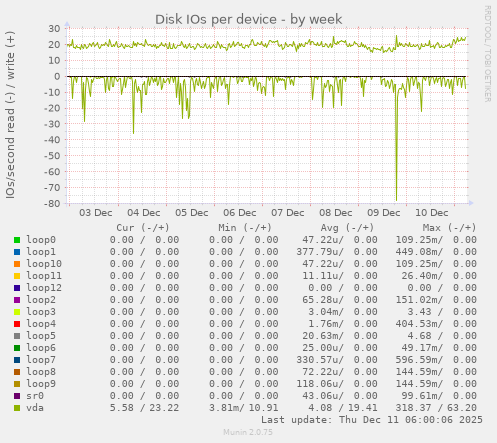
Task: Click loop5 max value '4.68 / 0.00'
Action: (442, 336)
